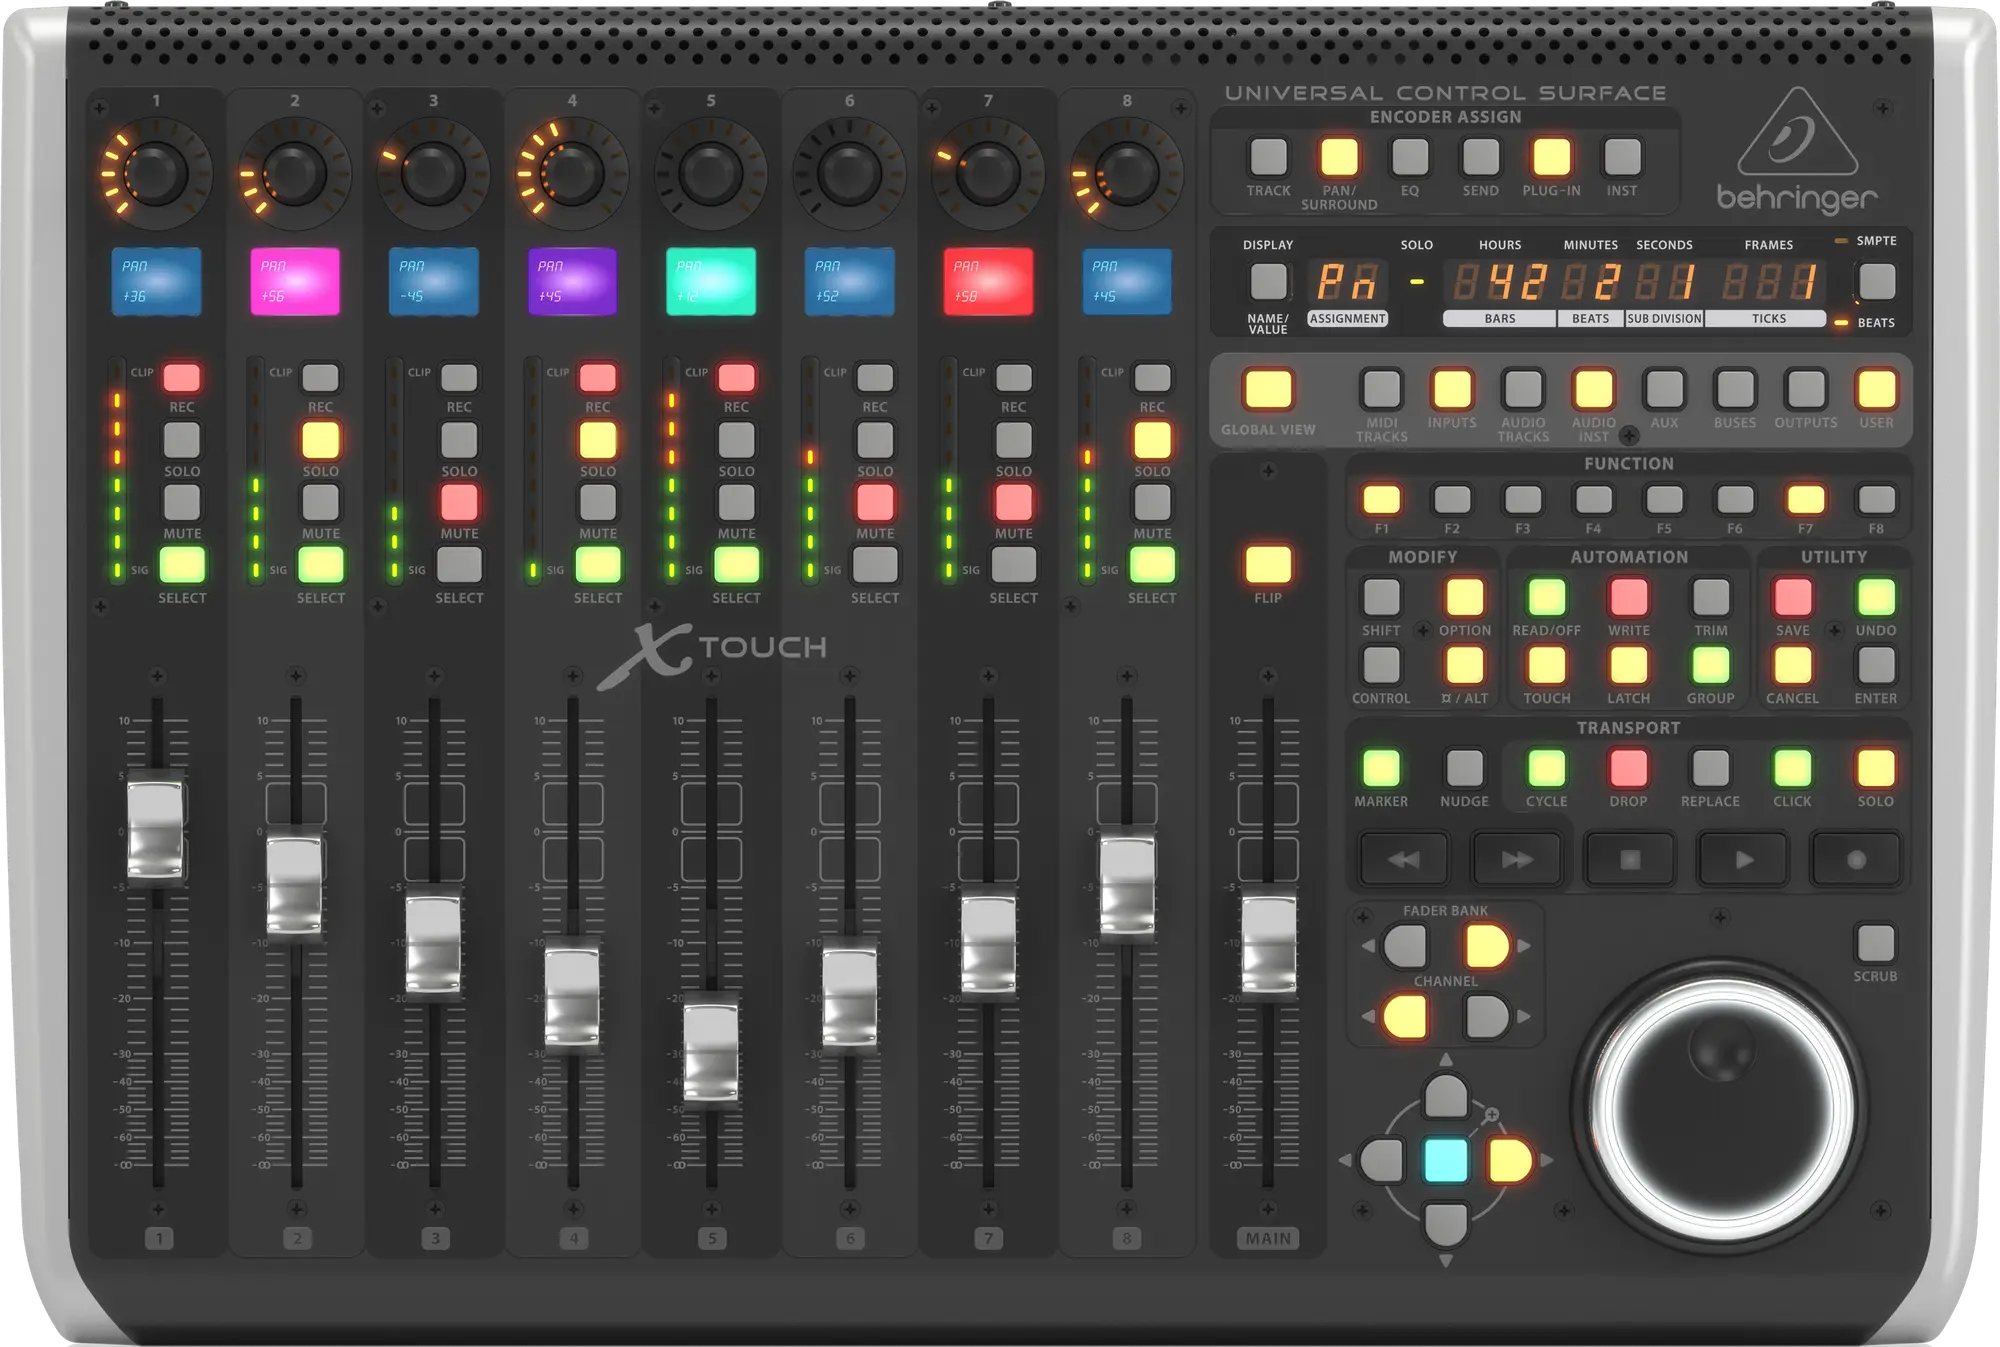Click the GROUP automation button
The image size is (2000, 1347).
point(1711,666)
